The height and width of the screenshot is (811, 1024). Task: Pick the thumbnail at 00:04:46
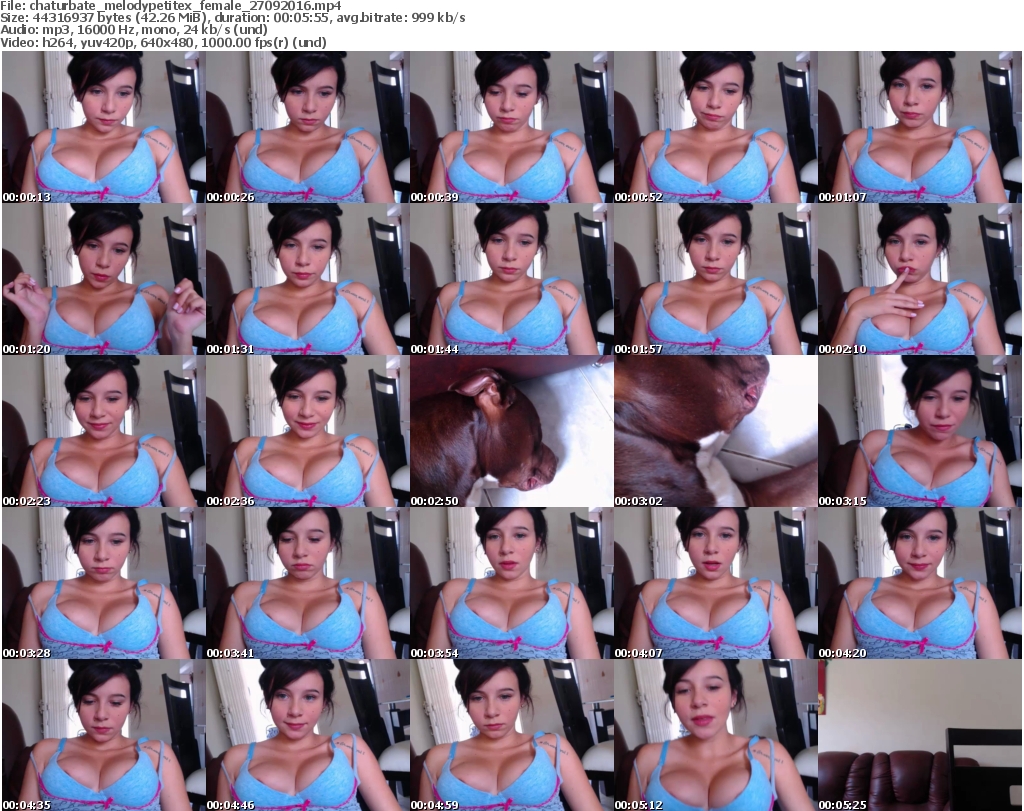tap(308, 735)
